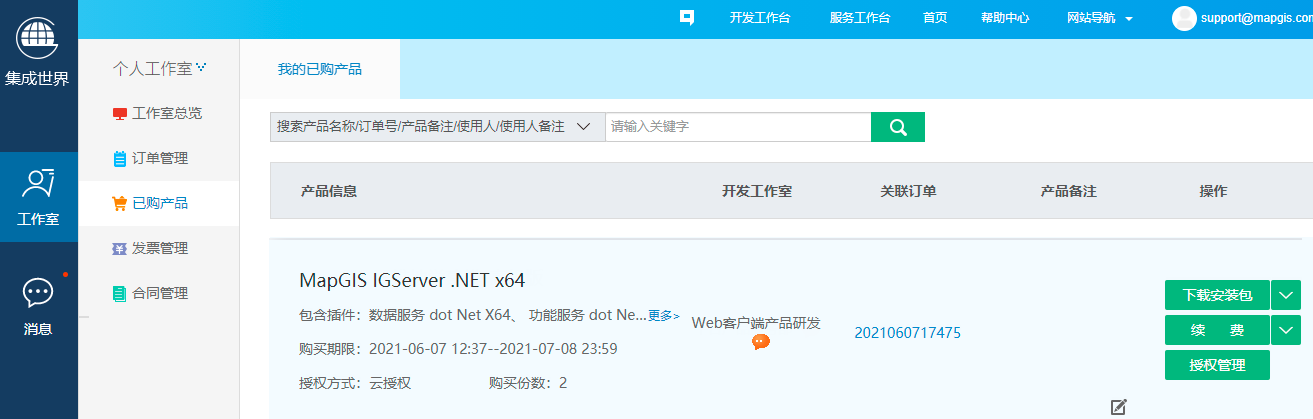The height and width of the screenshot is (419, 1313).
Task: Select 已购产品 in the sidebar
Action: (x=159, y=204)
